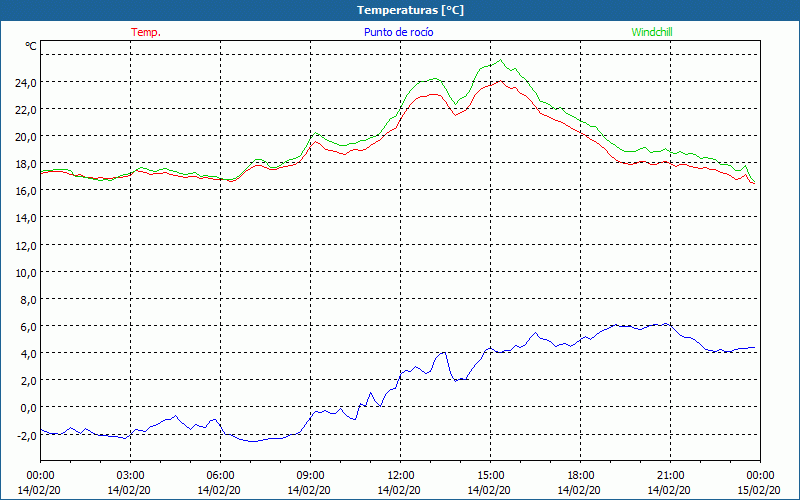Click the blue dew point peak near 21:00

666,323
